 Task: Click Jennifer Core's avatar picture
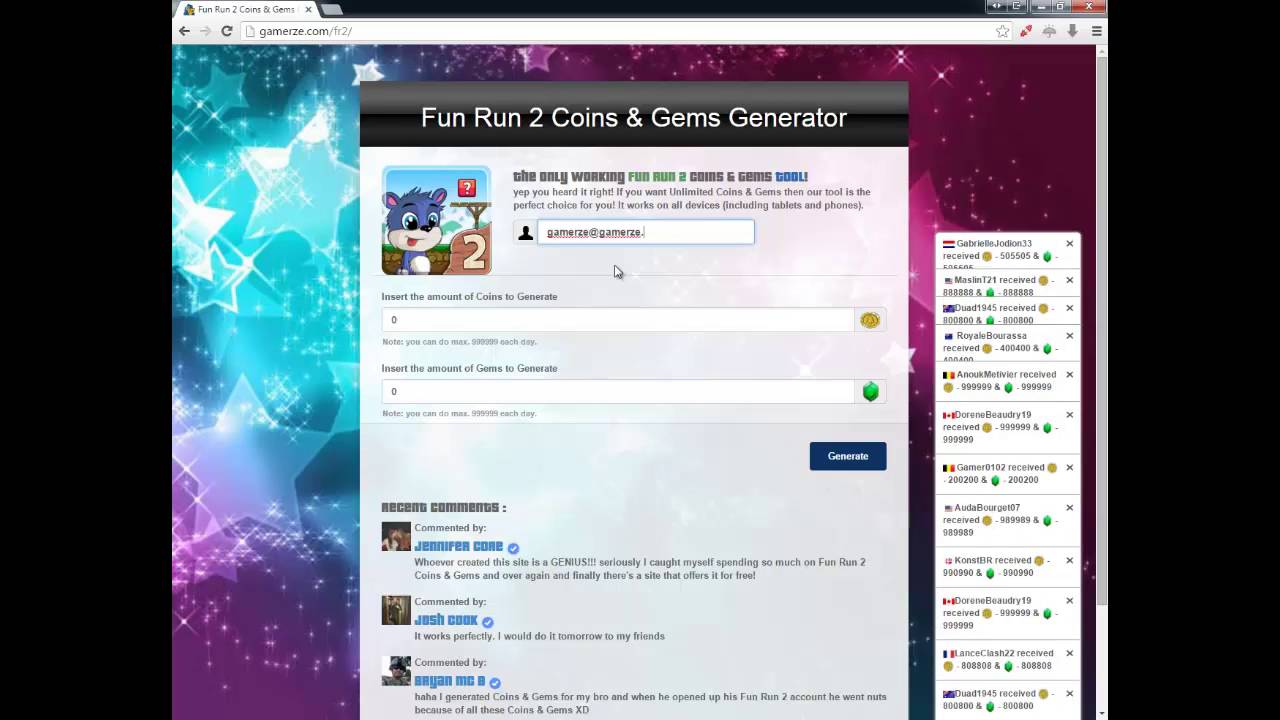(x=396, y=536)
